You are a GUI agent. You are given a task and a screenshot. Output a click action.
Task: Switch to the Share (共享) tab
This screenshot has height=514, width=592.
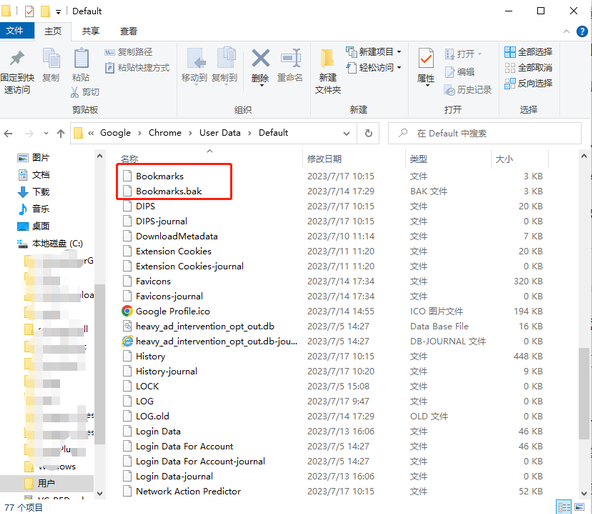91,31
